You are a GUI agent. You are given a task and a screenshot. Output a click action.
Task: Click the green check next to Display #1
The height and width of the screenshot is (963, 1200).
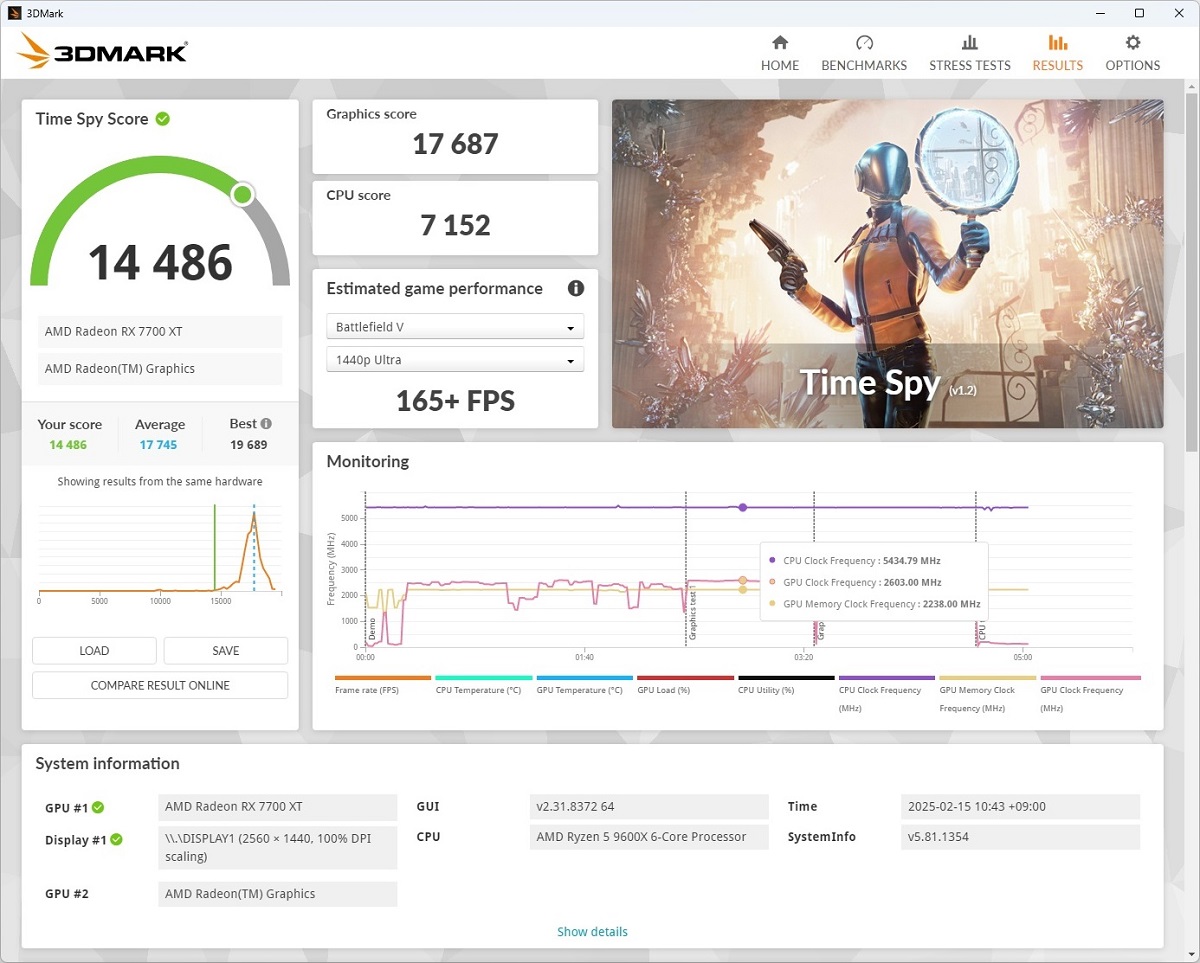click(116, 839)
